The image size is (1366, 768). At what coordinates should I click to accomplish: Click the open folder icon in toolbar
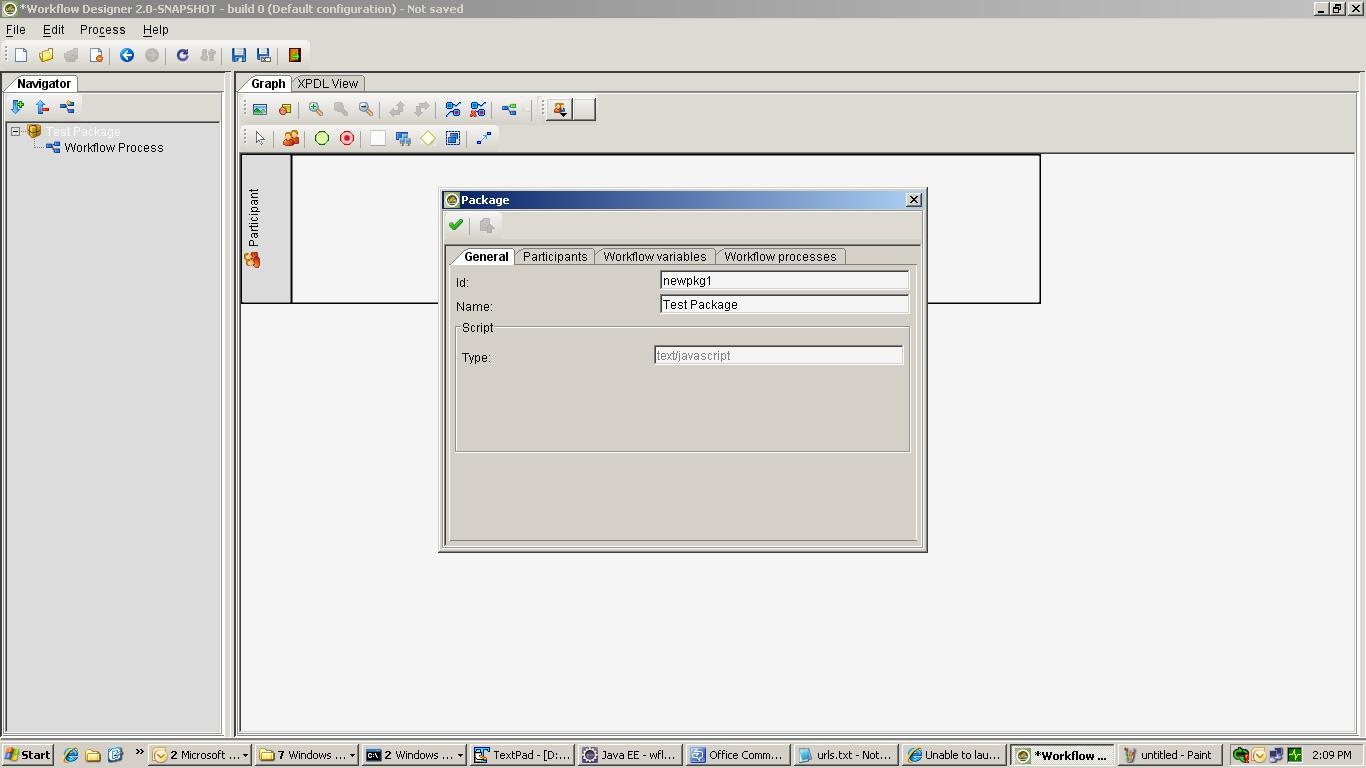pos(46,55)
